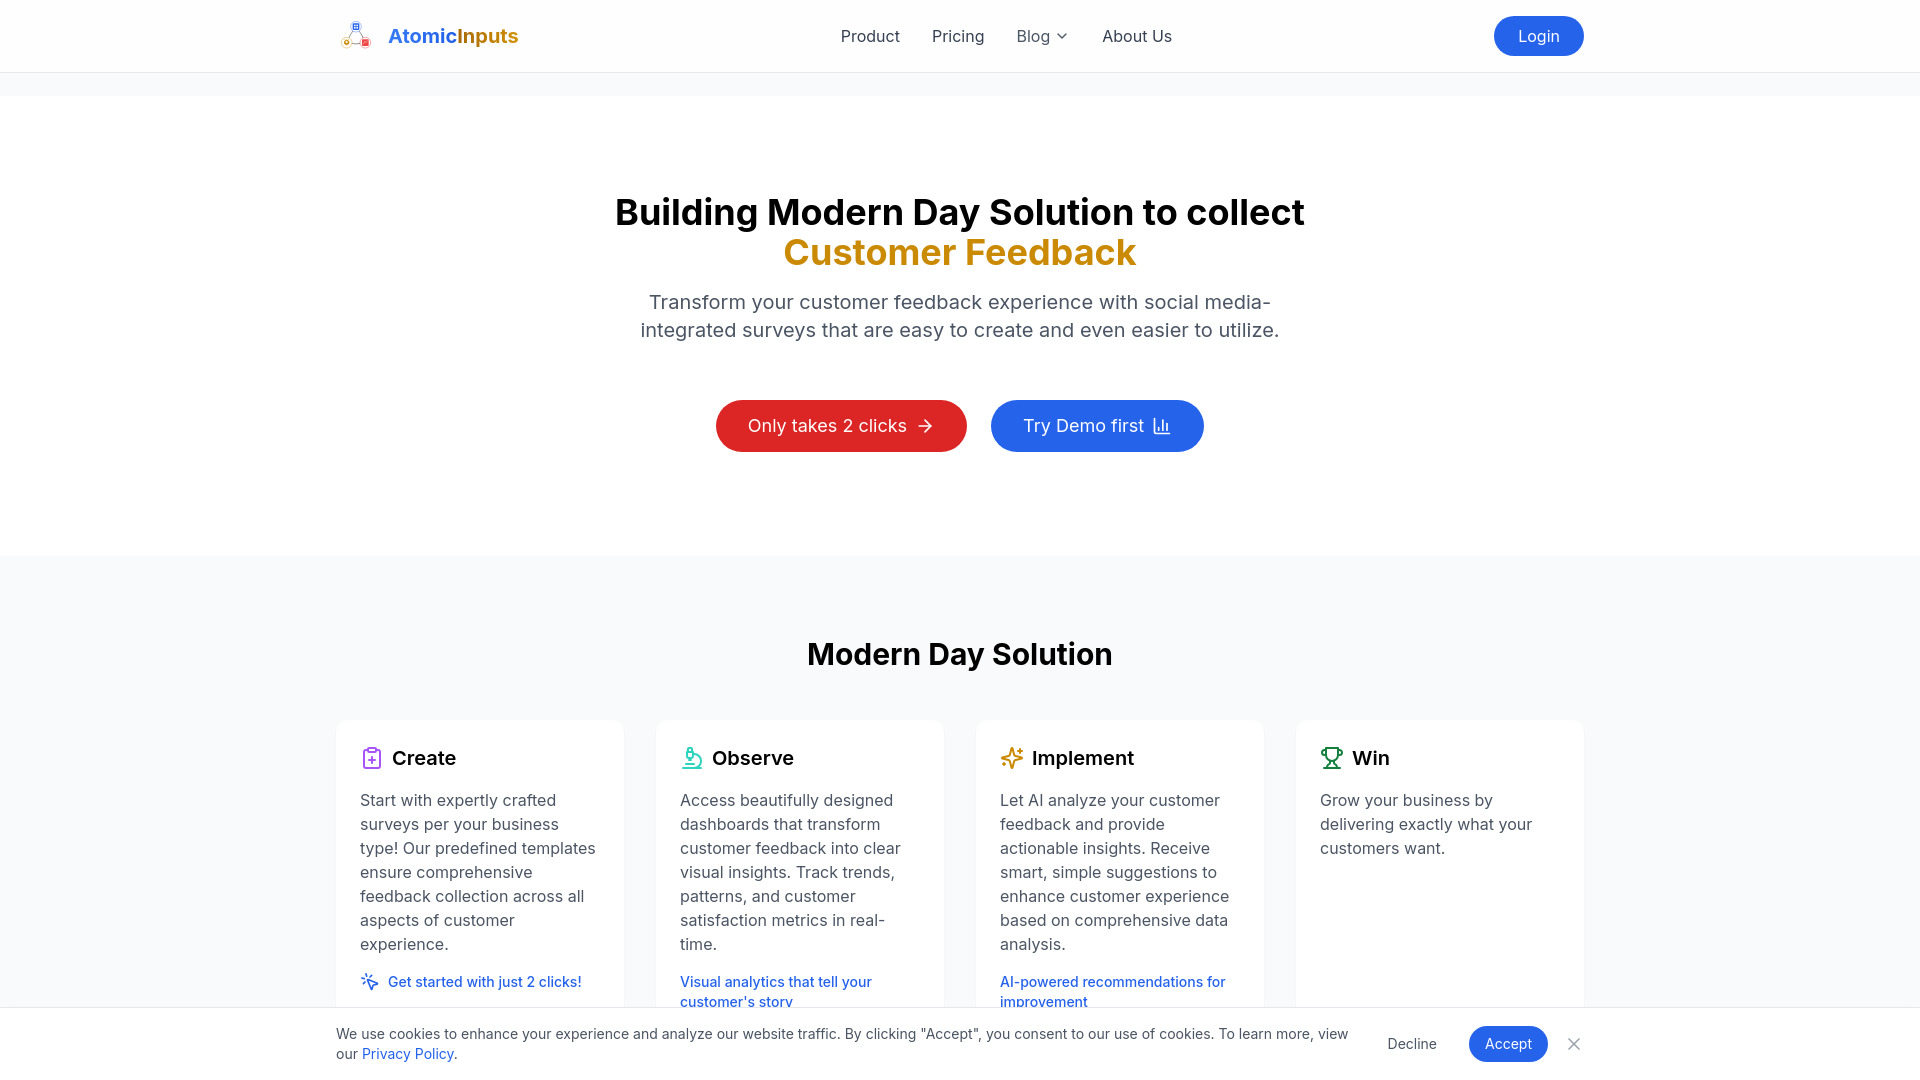Click the Create section clipboard icon
Image resolution: width=1920 pixels, height=1080 pixels.
(371, 757)
